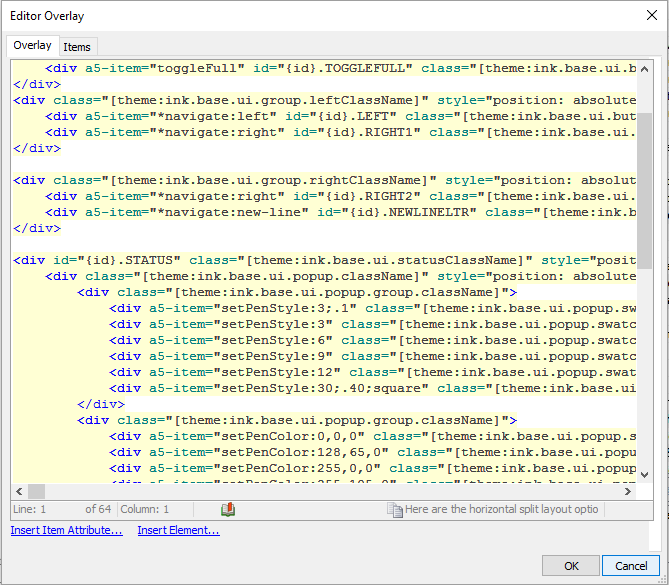Click the vertical scrollbar up arrow
The width and height of the screenshot is (669, 585).
click(x=645, y=69)
